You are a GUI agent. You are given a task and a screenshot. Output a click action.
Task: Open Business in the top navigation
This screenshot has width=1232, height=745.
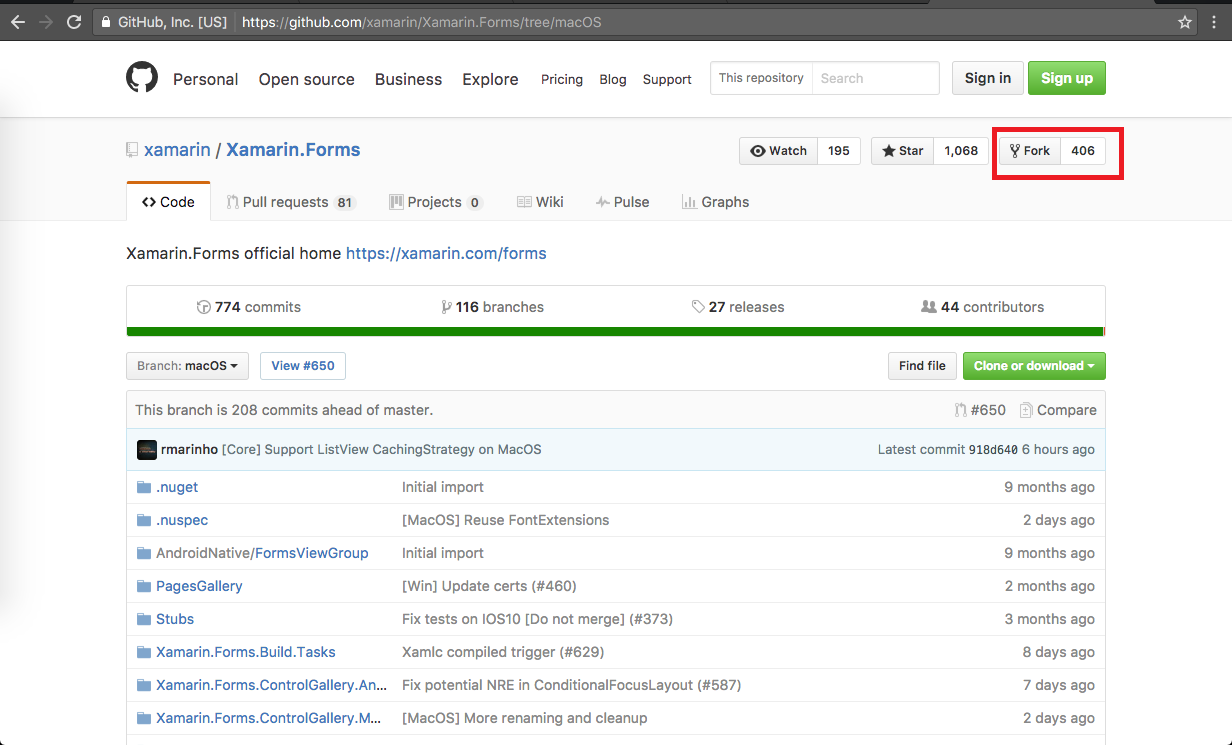pyautogui.click(x=408, y=79)
